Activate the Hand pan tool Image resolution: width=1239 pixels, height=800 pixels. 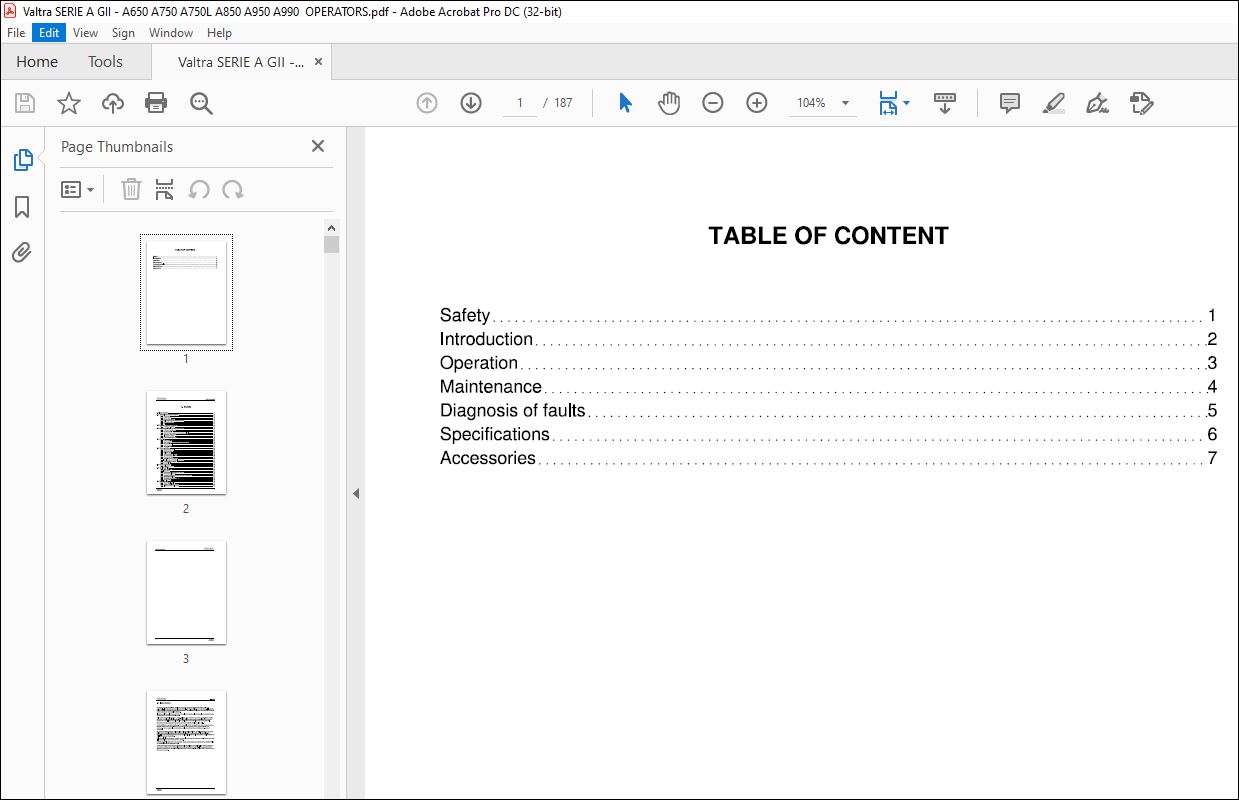[x=669, y=103]
